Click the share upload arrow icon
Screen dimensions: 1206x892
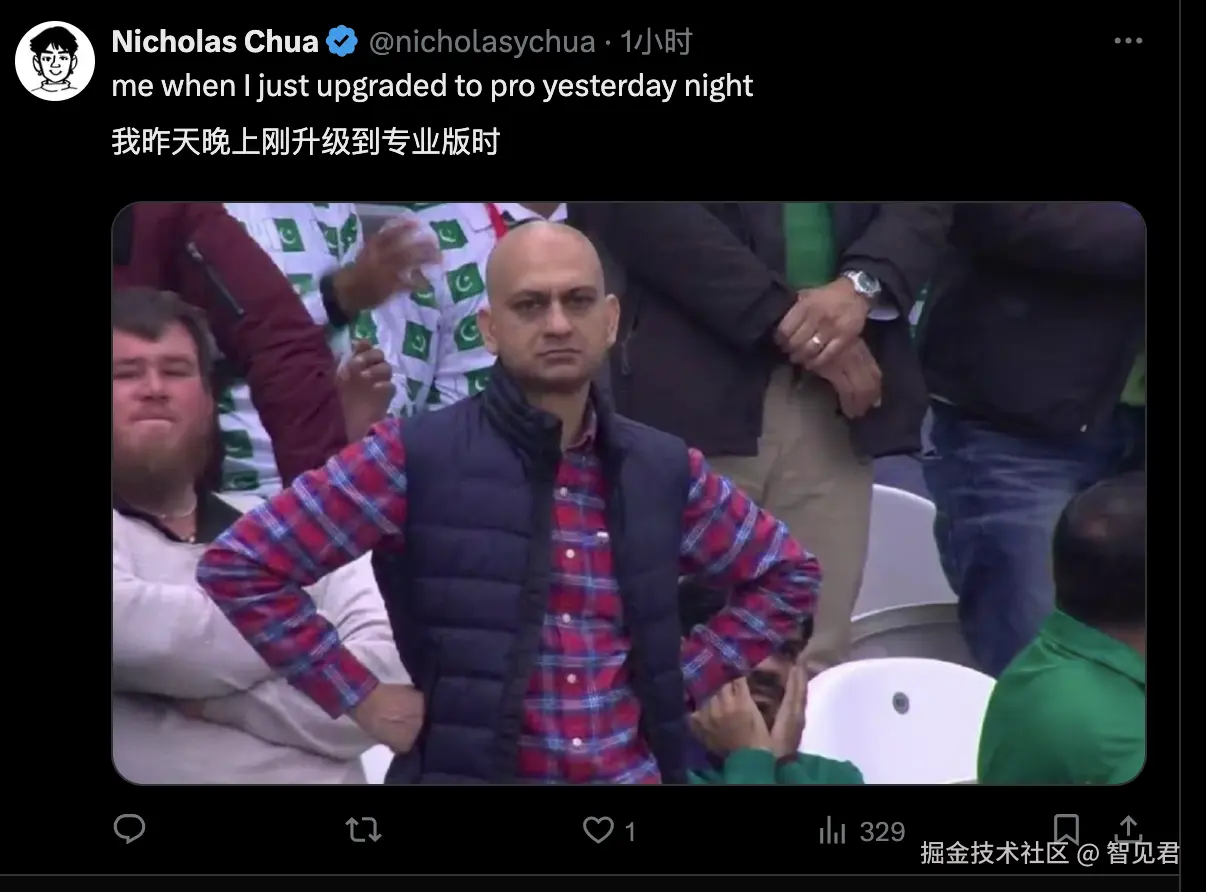[x=1129, y=829]
